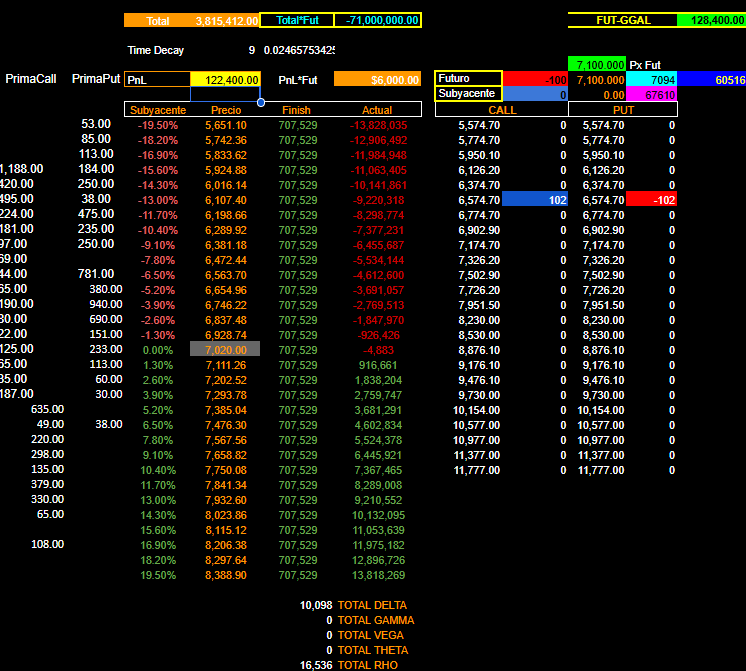The width and height of the screenshot is (746, 671).
Task: Click the TOTAL RHO label
Action: [368, 665]
